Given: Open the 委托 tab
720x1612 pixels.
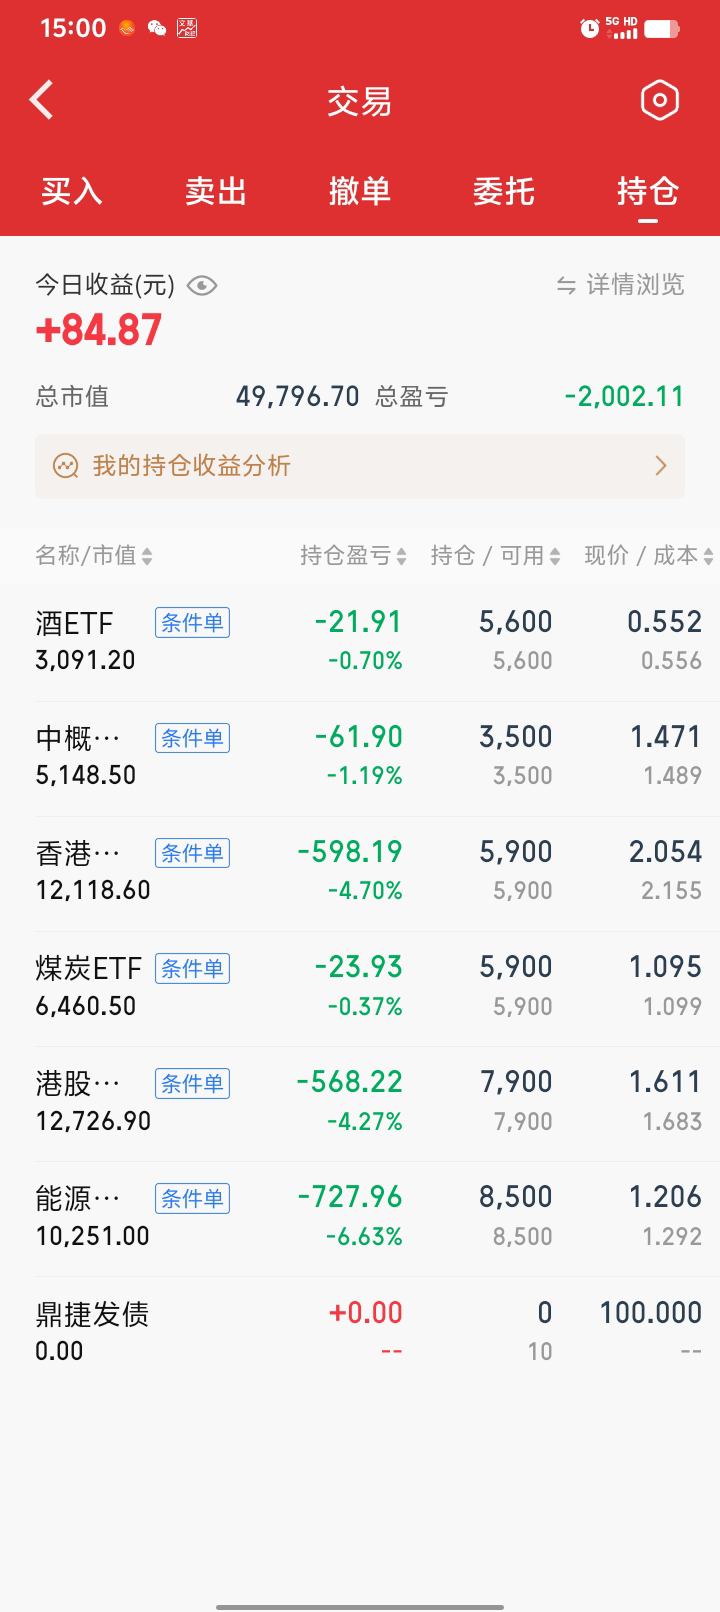Looking at the screenshot, I should click(x=504, y=191).
